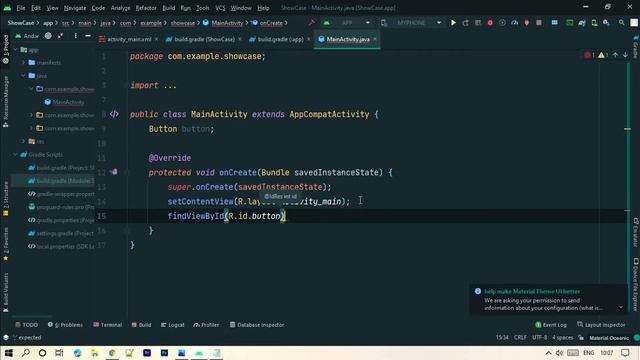
Task: Toggle the Build Variants side tab
Action: click(6, 293)
